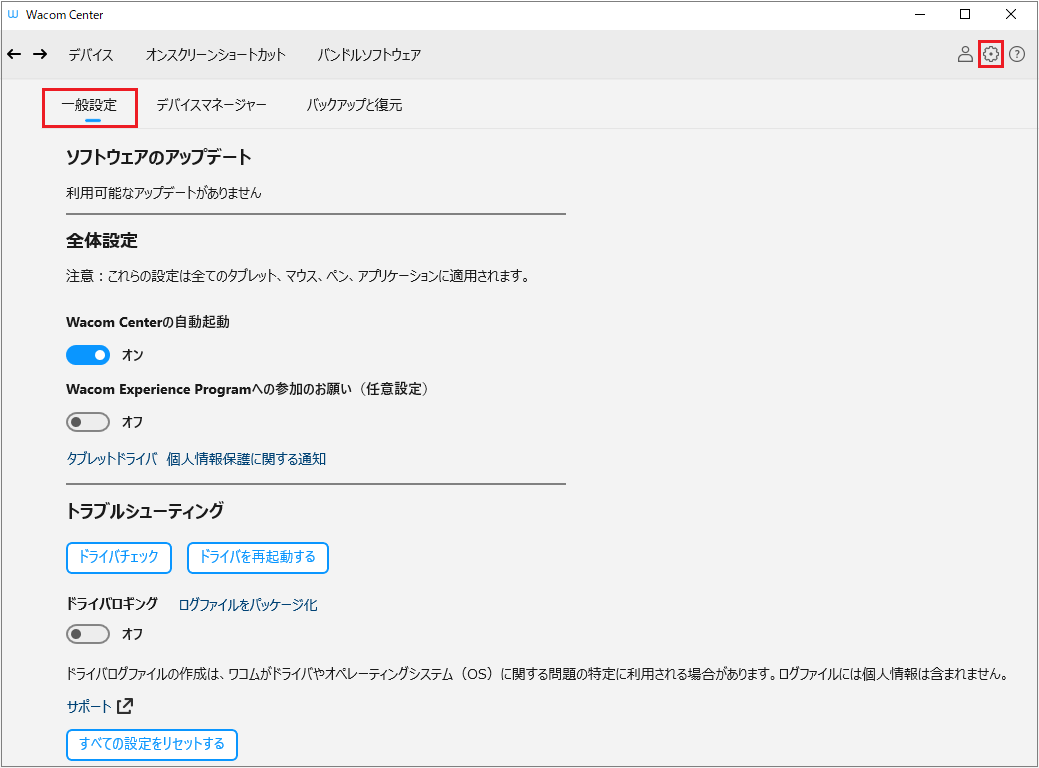Click すべての設定をリセットする button

pyautogui.click(x=152, y=745)
